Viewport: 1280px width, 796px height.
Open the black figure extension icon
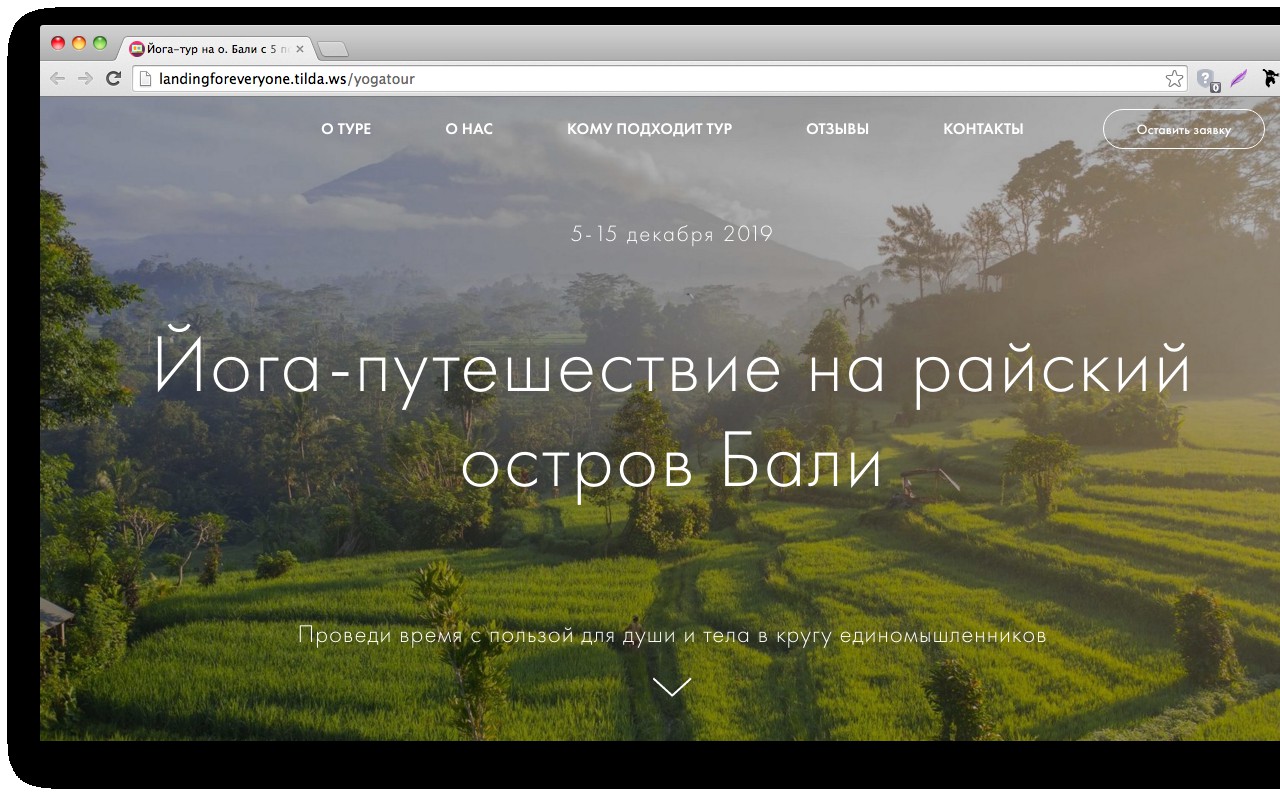point(1270,78)
